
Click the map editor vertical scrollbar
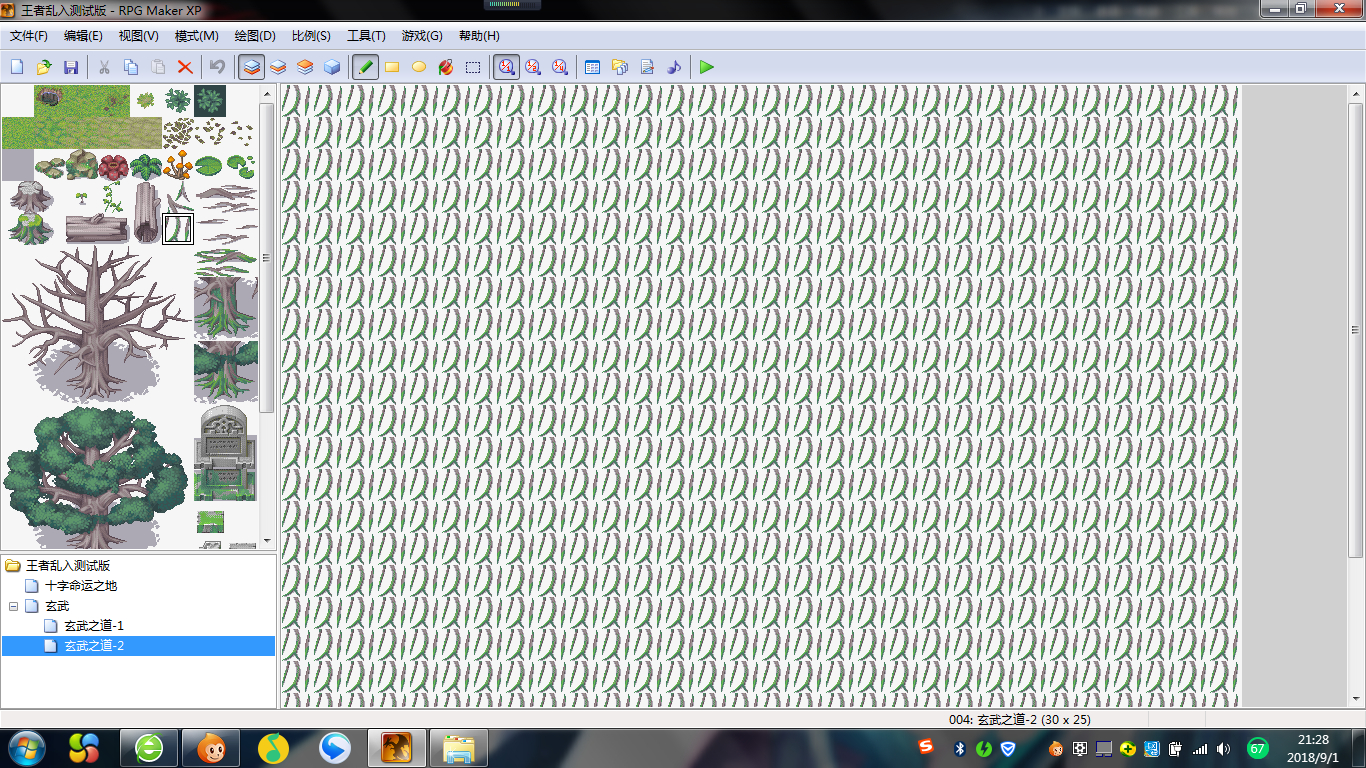pos(1356,330)
